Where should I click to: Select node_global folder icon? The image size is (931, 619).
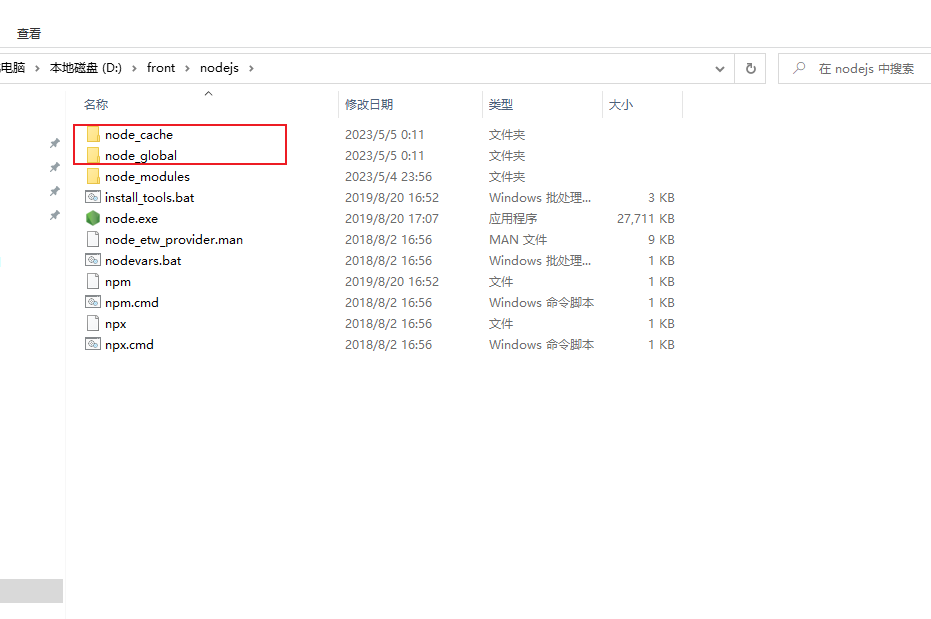click(x=93, y=155)
